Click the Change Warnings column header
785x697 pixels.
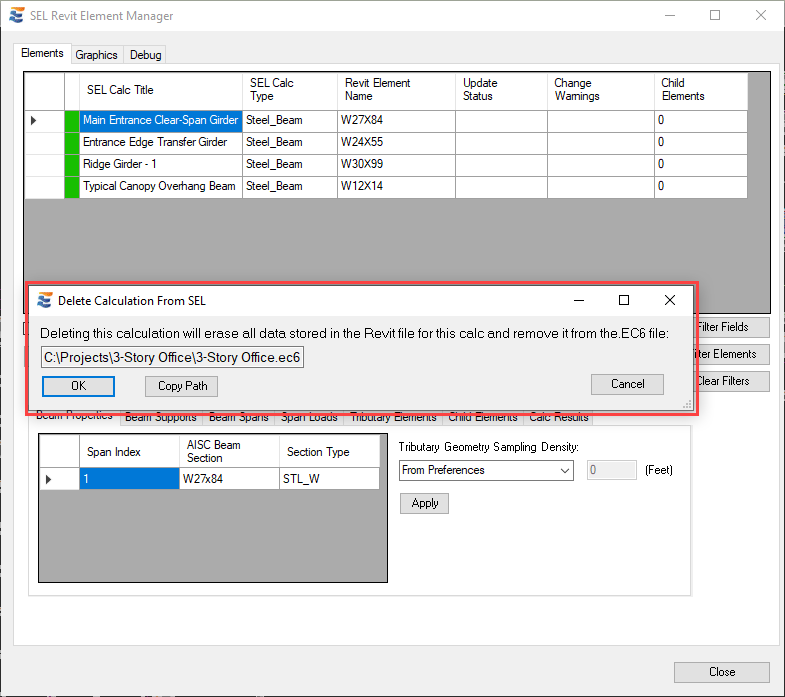[601, 91]
